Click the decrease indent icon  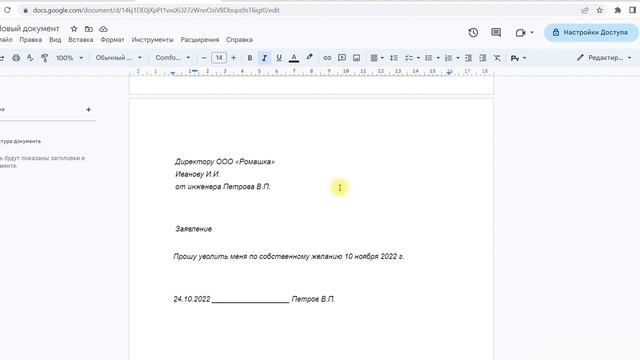pos(468,58)
